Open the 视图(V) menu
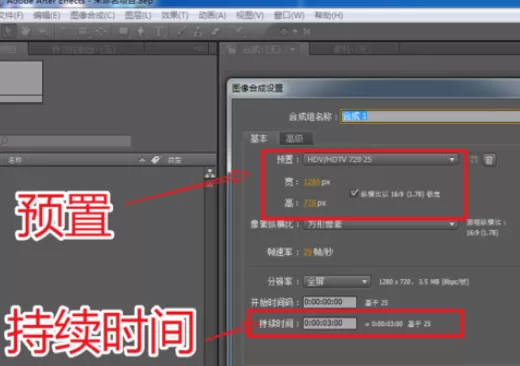 [250, 15]
